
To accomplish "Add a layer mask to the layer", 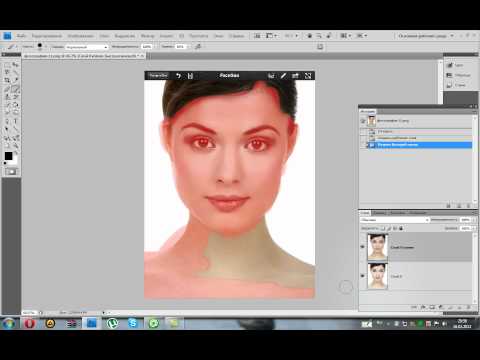I will point(432,307).
